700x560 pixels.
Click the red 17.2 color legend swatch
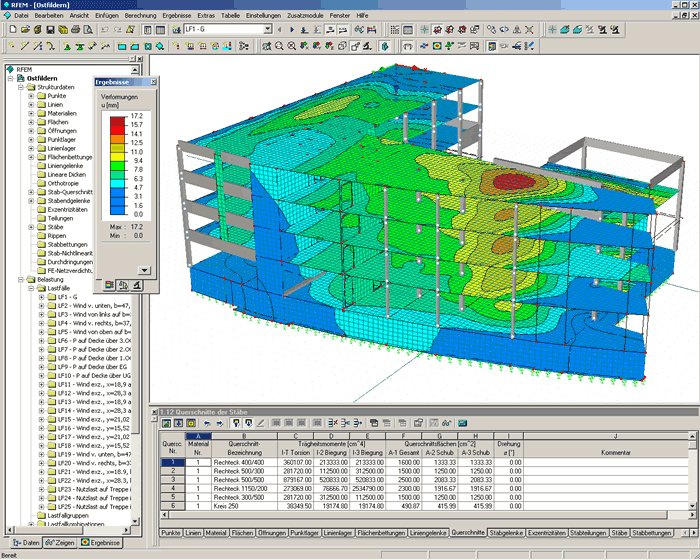tap(117, 121)
